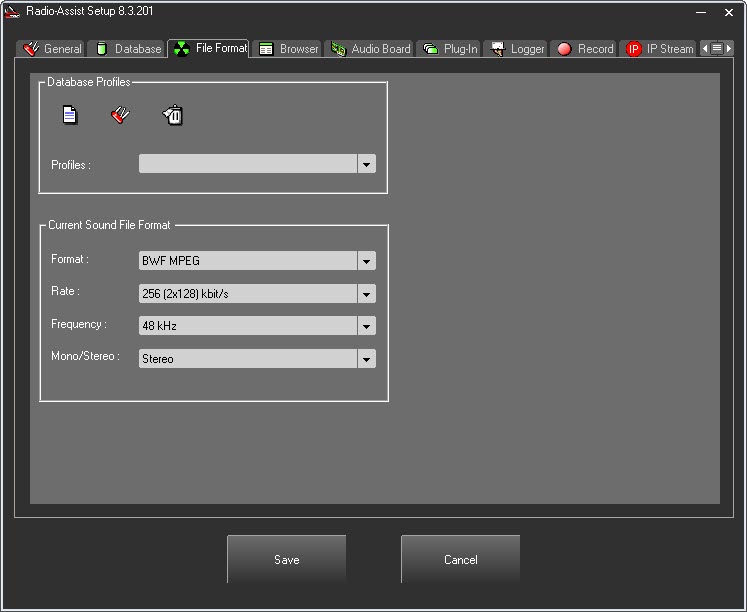The width and height of the screenshot is (747, 612).
Task: Expand the Mono/Stereo dropdown
Action: pyautogui.click(x=366, y=359)
